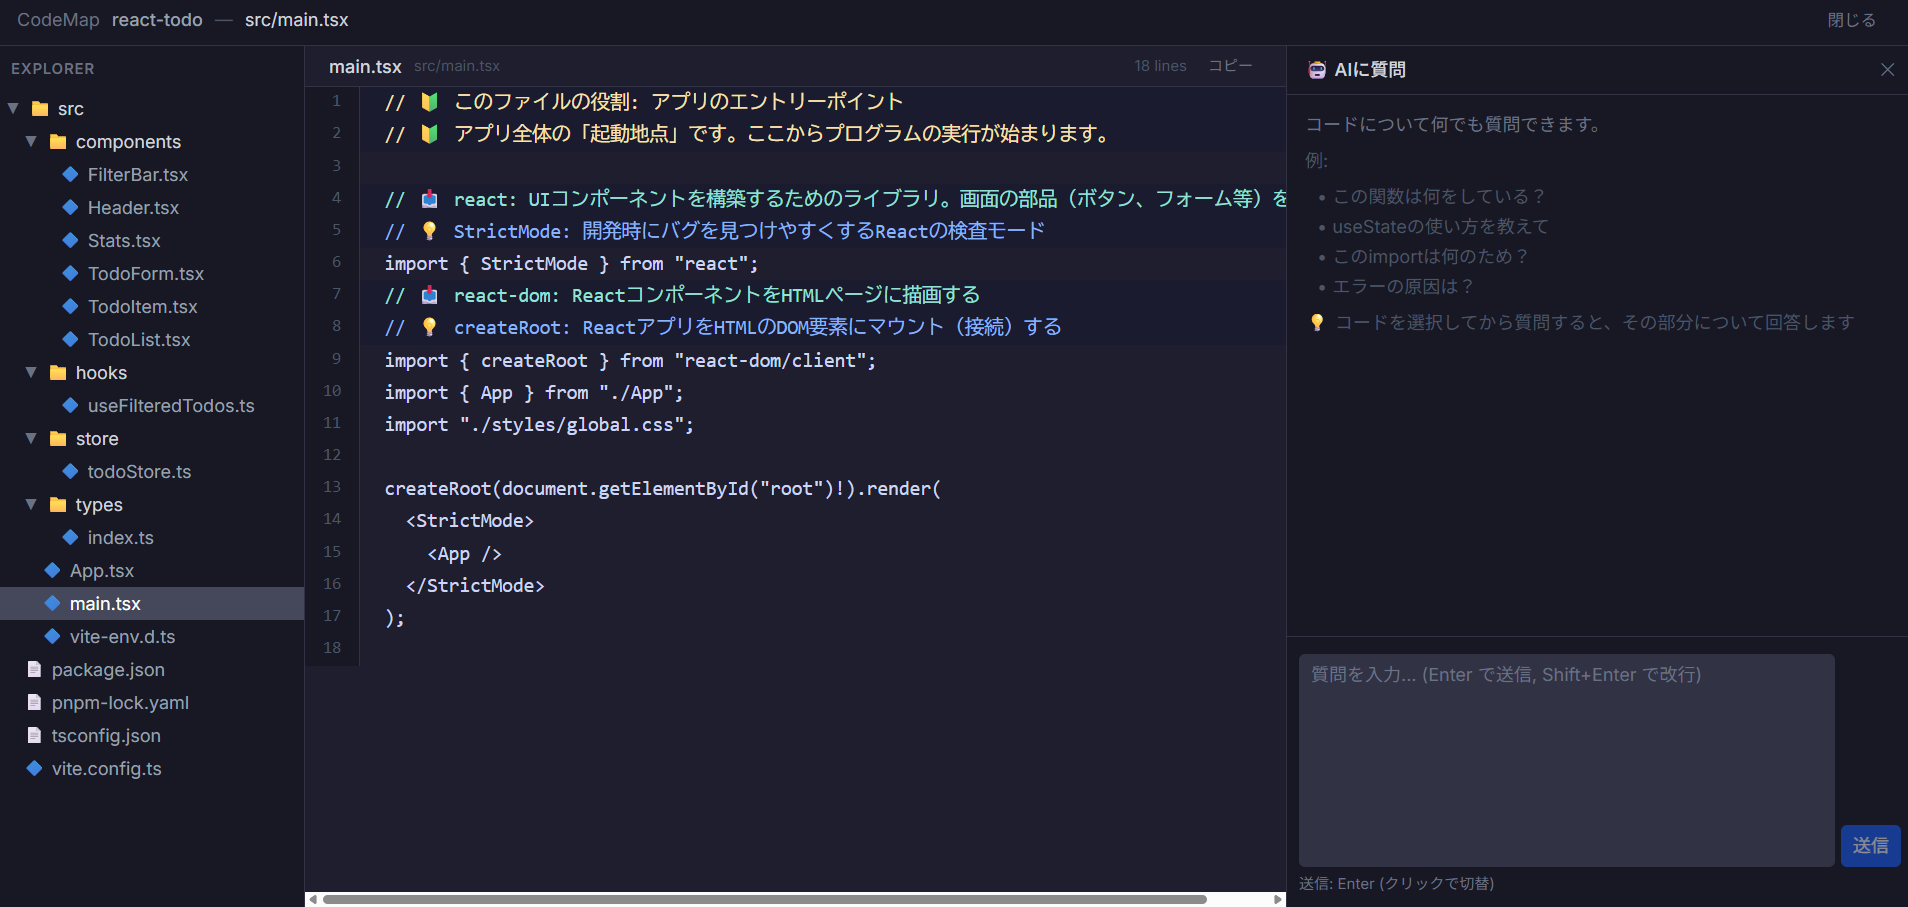The image size is (1908, 907).
Task: Click the TodoForm.tsx diamond file icon
Action: (x=70, y=273)
